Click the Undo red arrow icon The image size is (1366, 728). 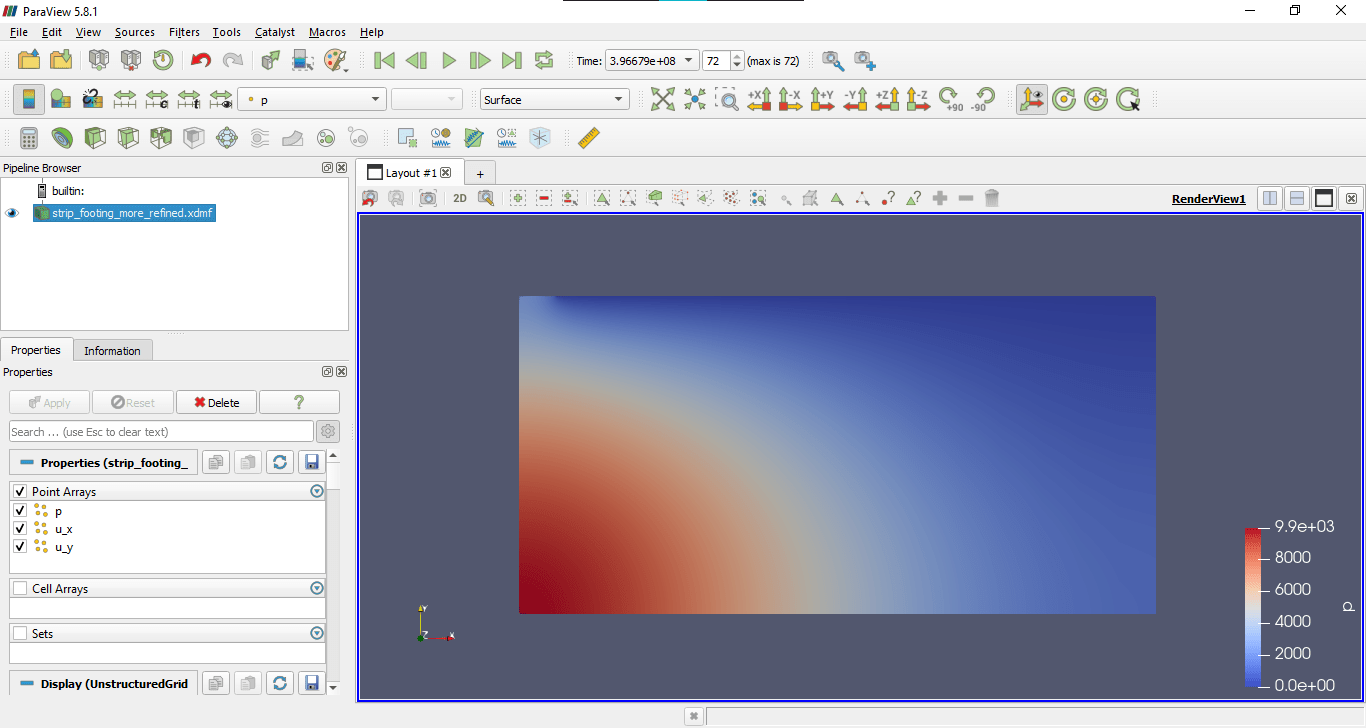coord(201,60)
